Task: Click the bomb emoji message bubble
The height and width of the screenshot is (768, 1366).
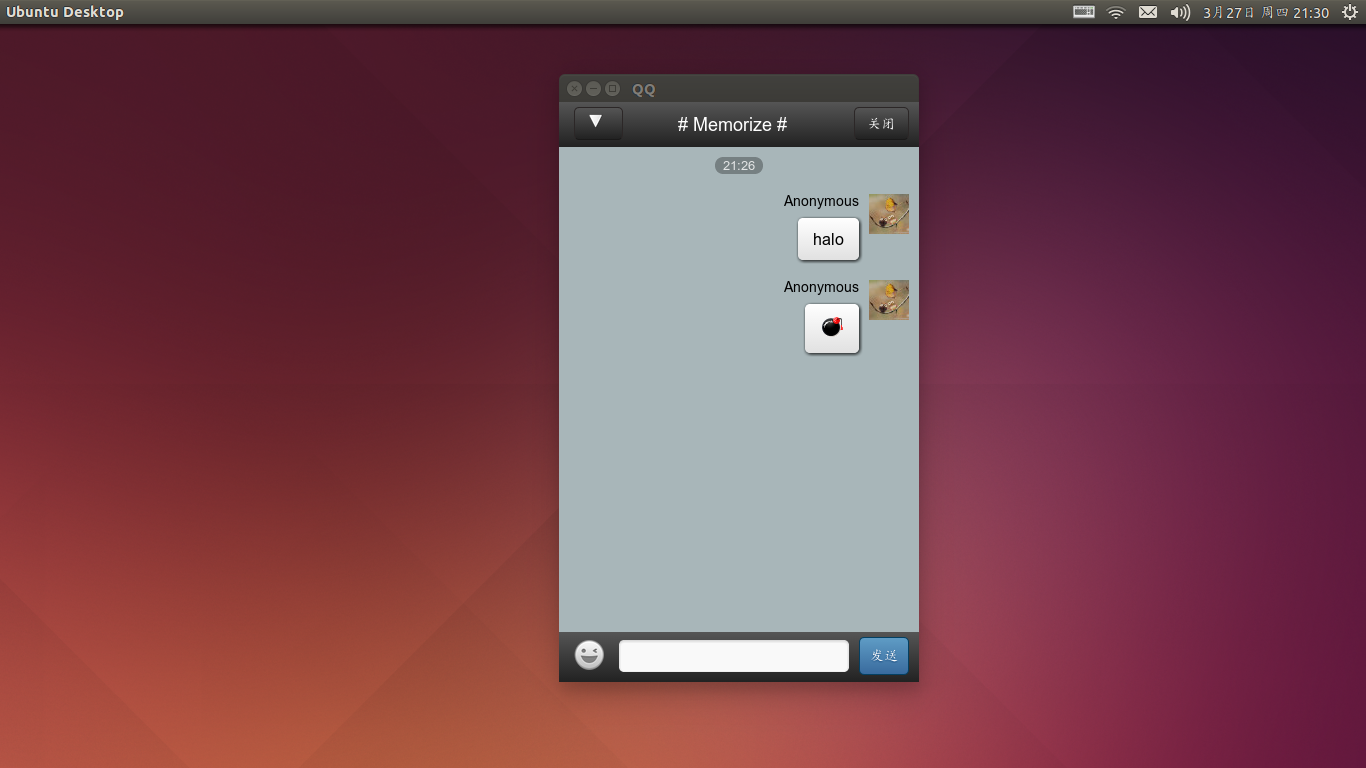Action: click(x=832, y=328)
